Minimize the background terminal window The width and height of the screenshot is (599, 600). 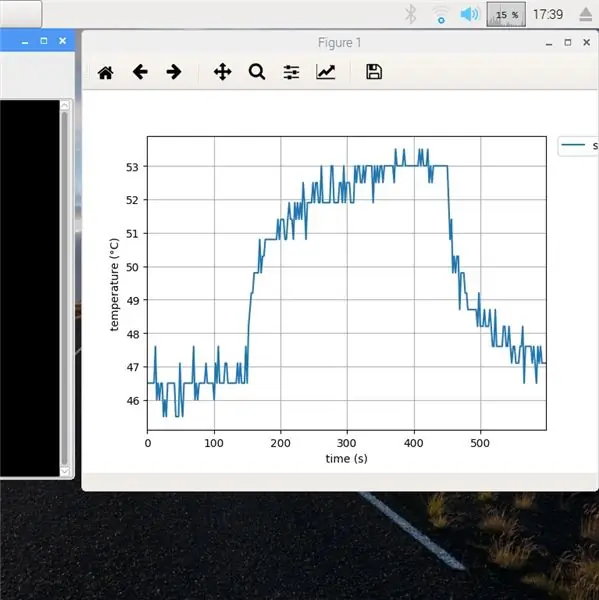(x=25, y=42)
